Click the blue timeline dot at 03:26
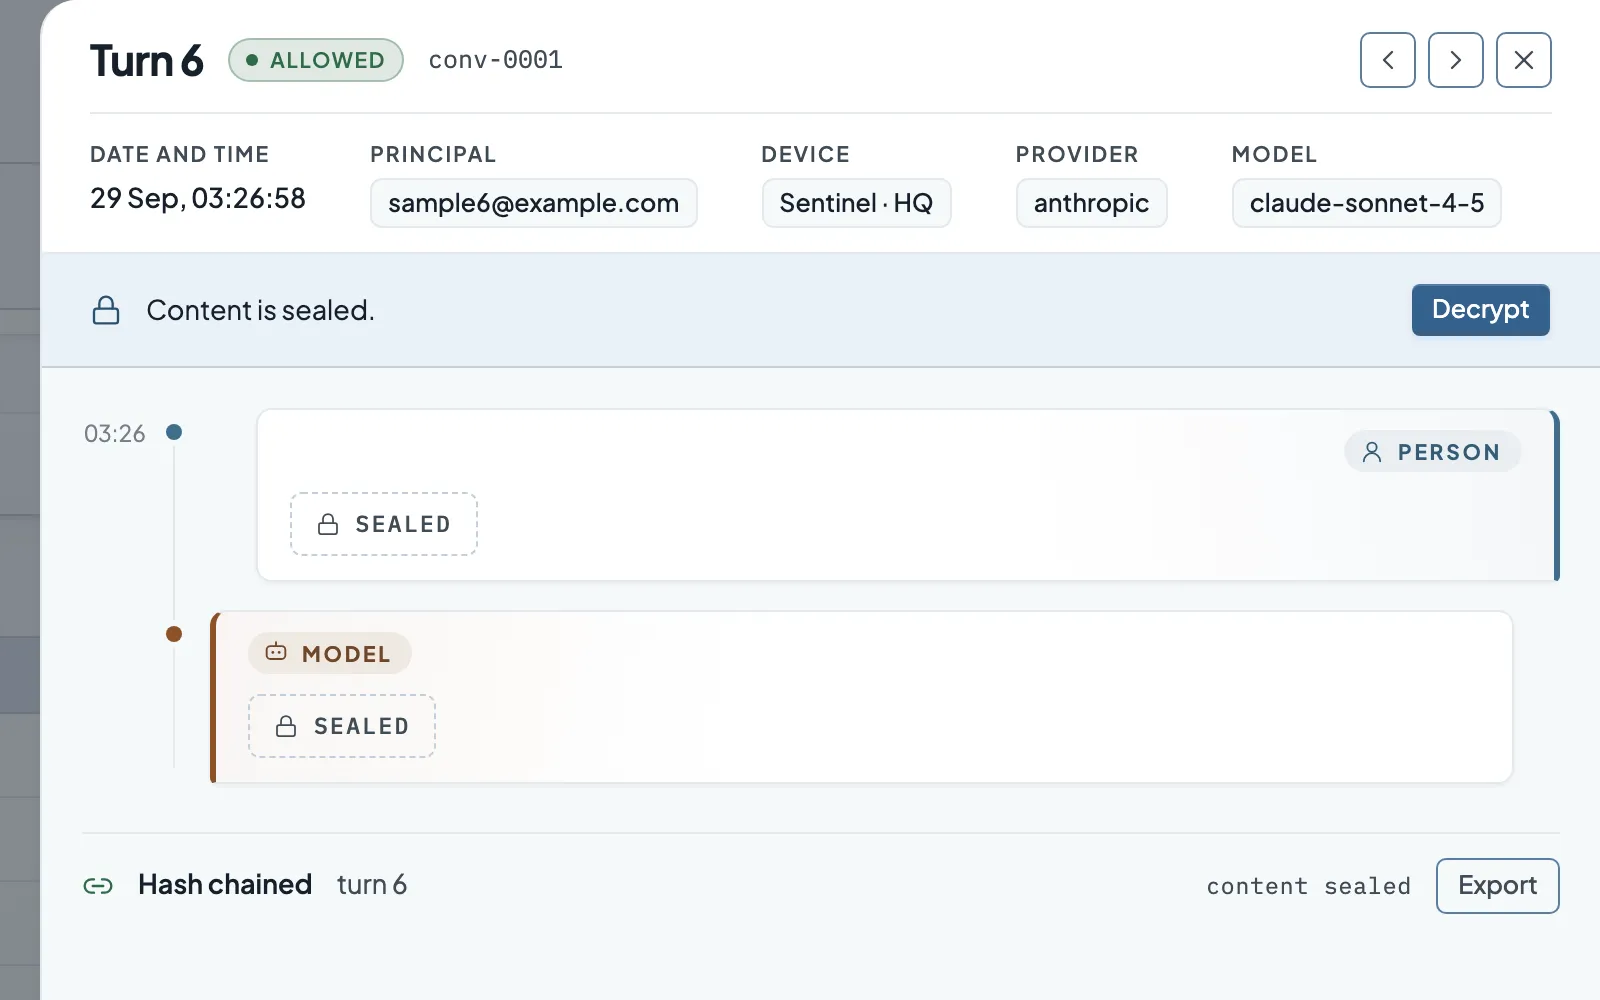This screenshot has width=1600, height=1000. [174, 432]
